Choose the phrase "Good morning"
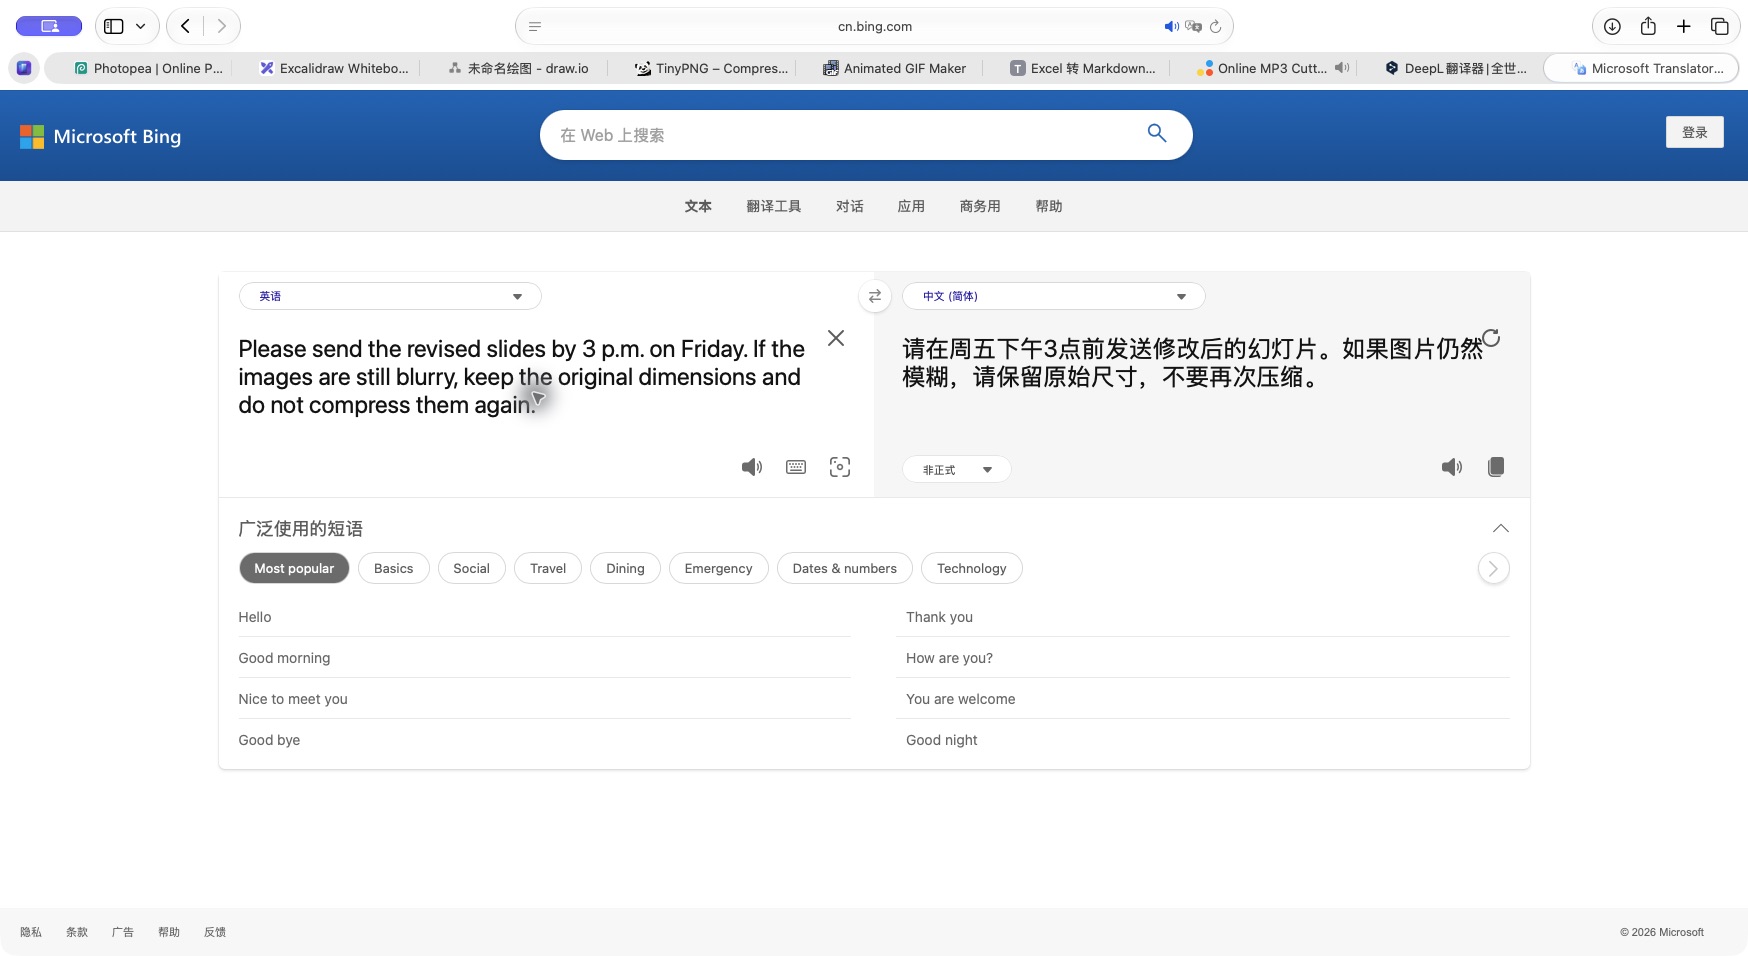This screenshot has width=1748, height=956. pyautogui.click(x=284, y=658)
